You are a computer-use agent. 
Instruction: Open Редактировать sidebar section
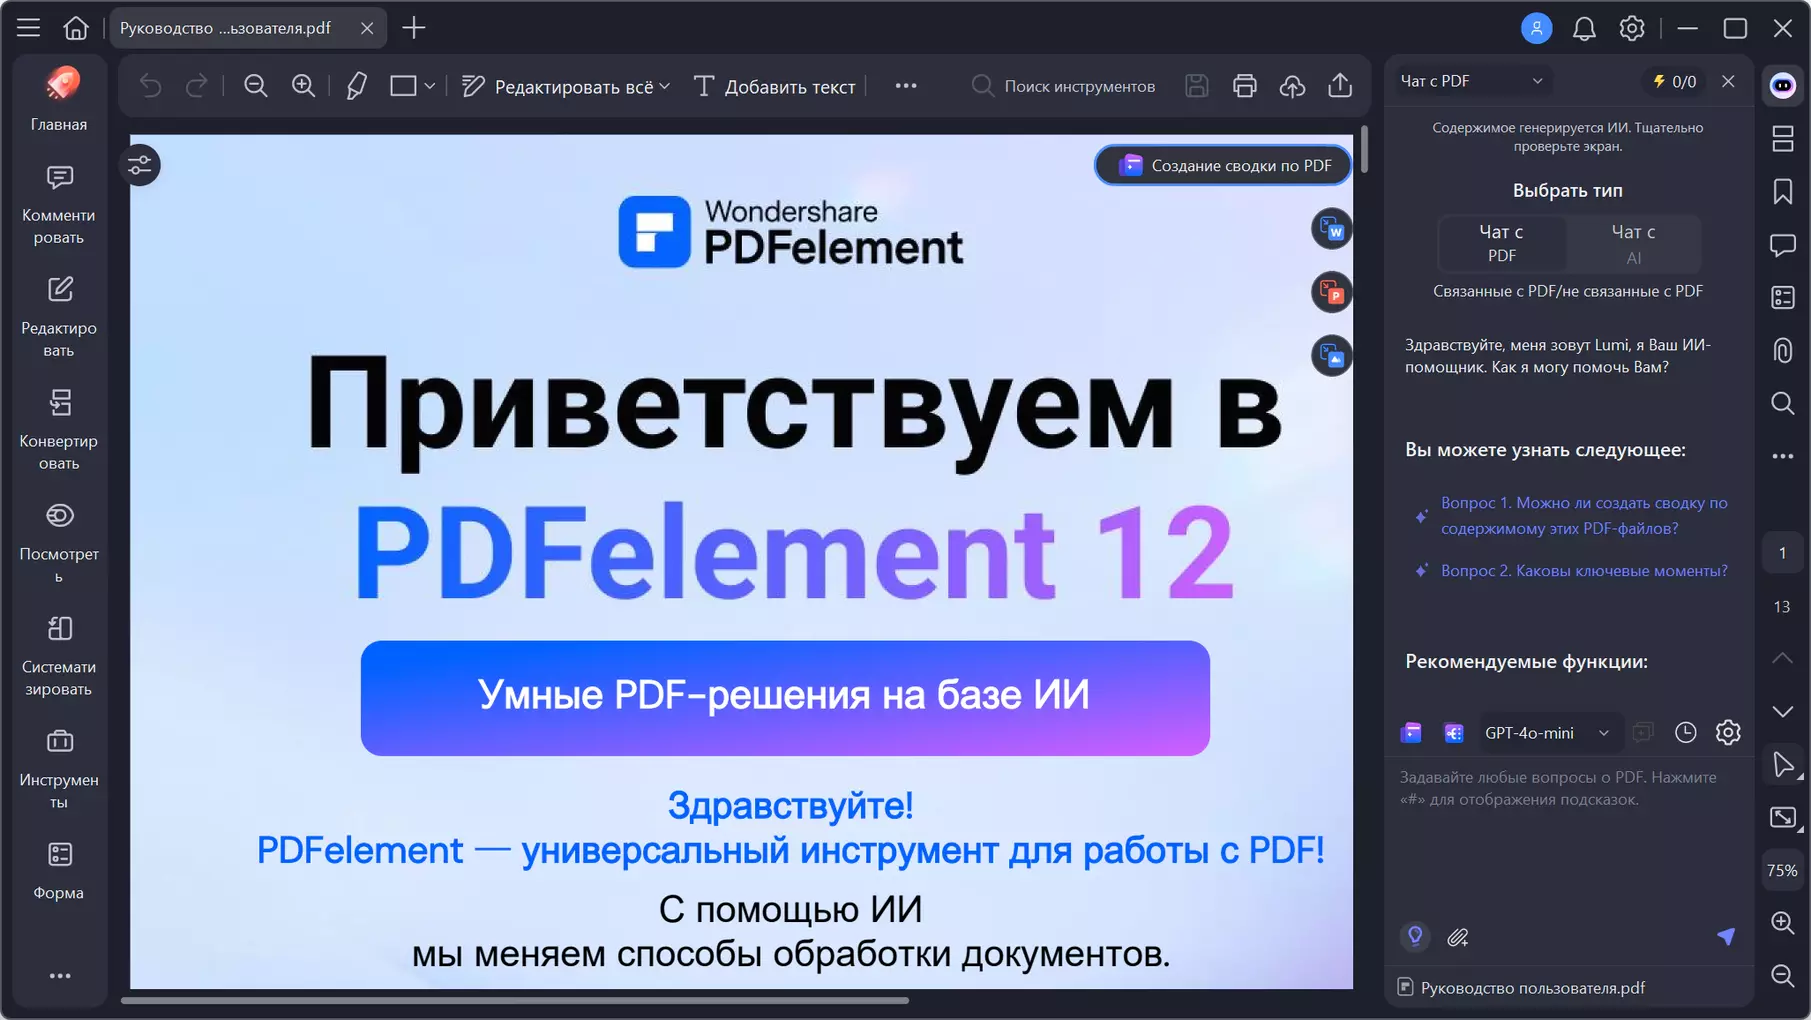59,317
